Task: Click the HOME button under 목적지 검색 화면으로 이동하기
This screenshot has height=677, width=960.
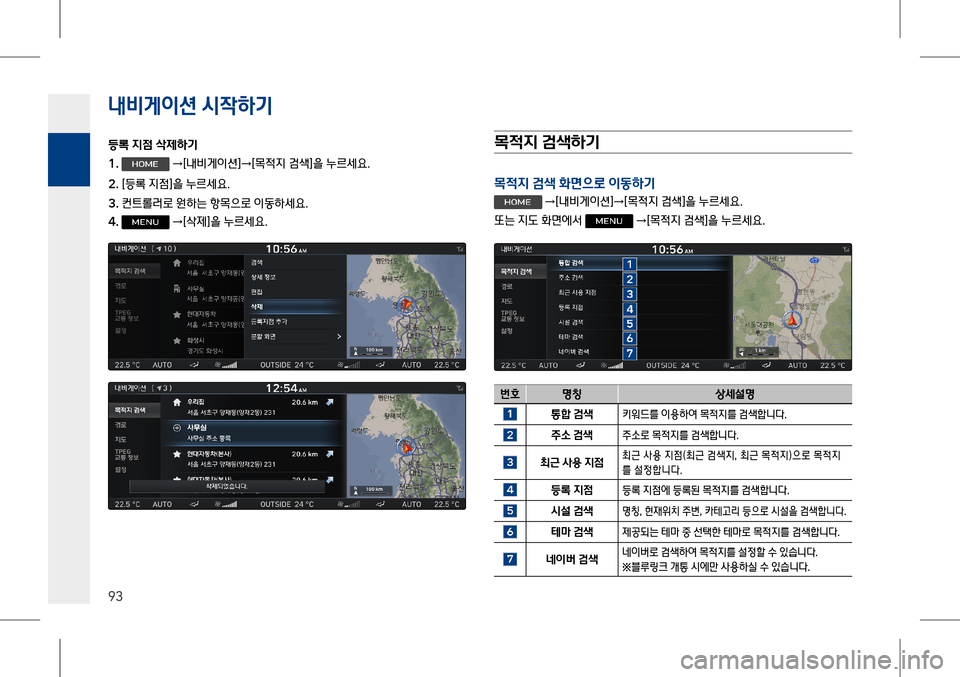Action: [517, 202]
